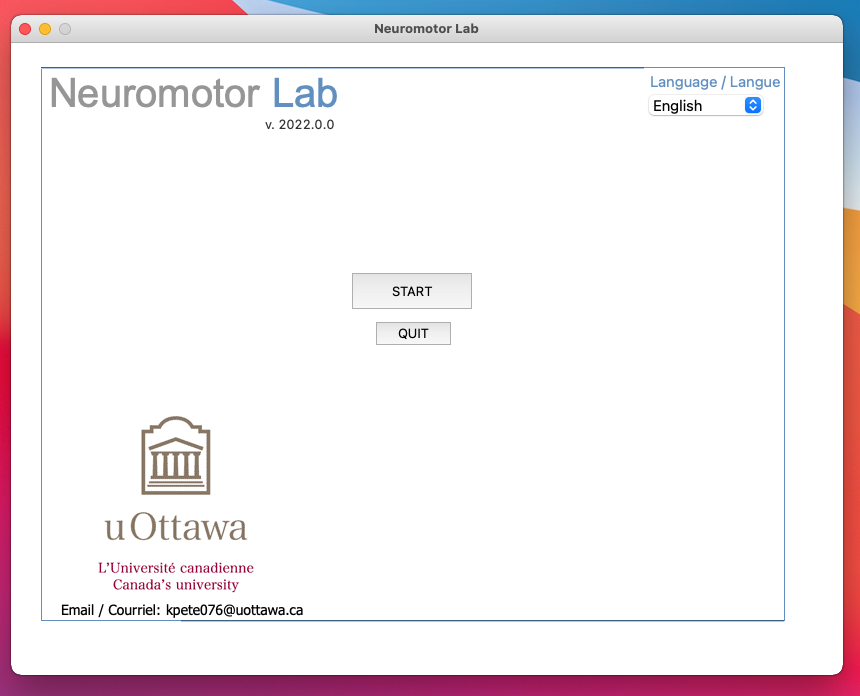Image resolution: width=860 pixels, height=696 pixels.
Task: Minimize the Neuromotor Lab window
Action: click(x=45, y=29)
